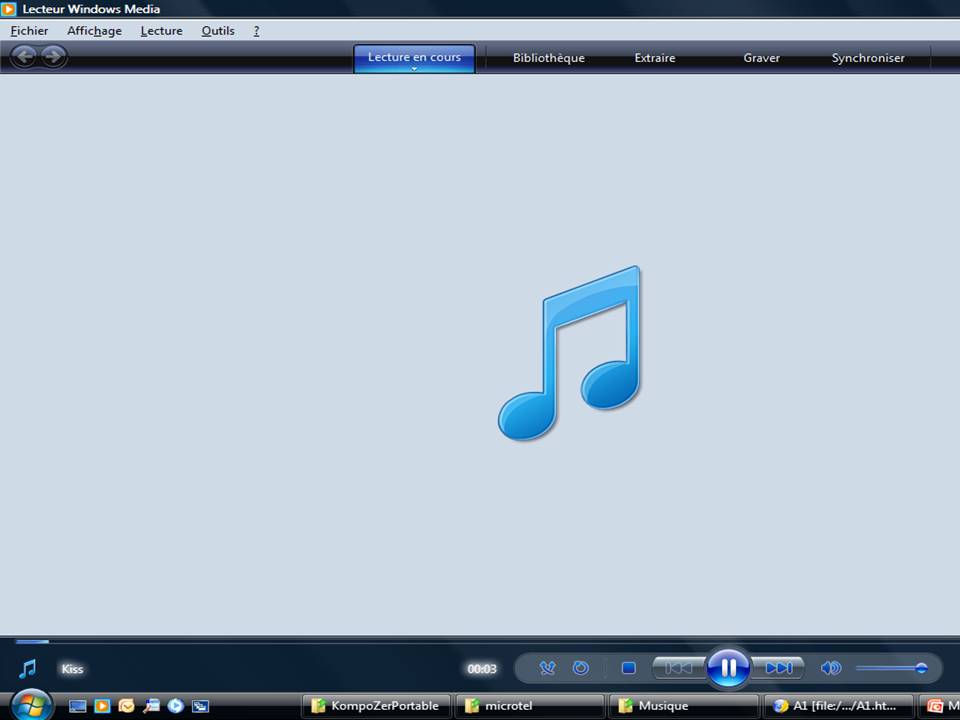This screenshot has width=960, height=720.
Task: Switch to the KompoZerPortable taskbar window
Action: tap(377, 706)
